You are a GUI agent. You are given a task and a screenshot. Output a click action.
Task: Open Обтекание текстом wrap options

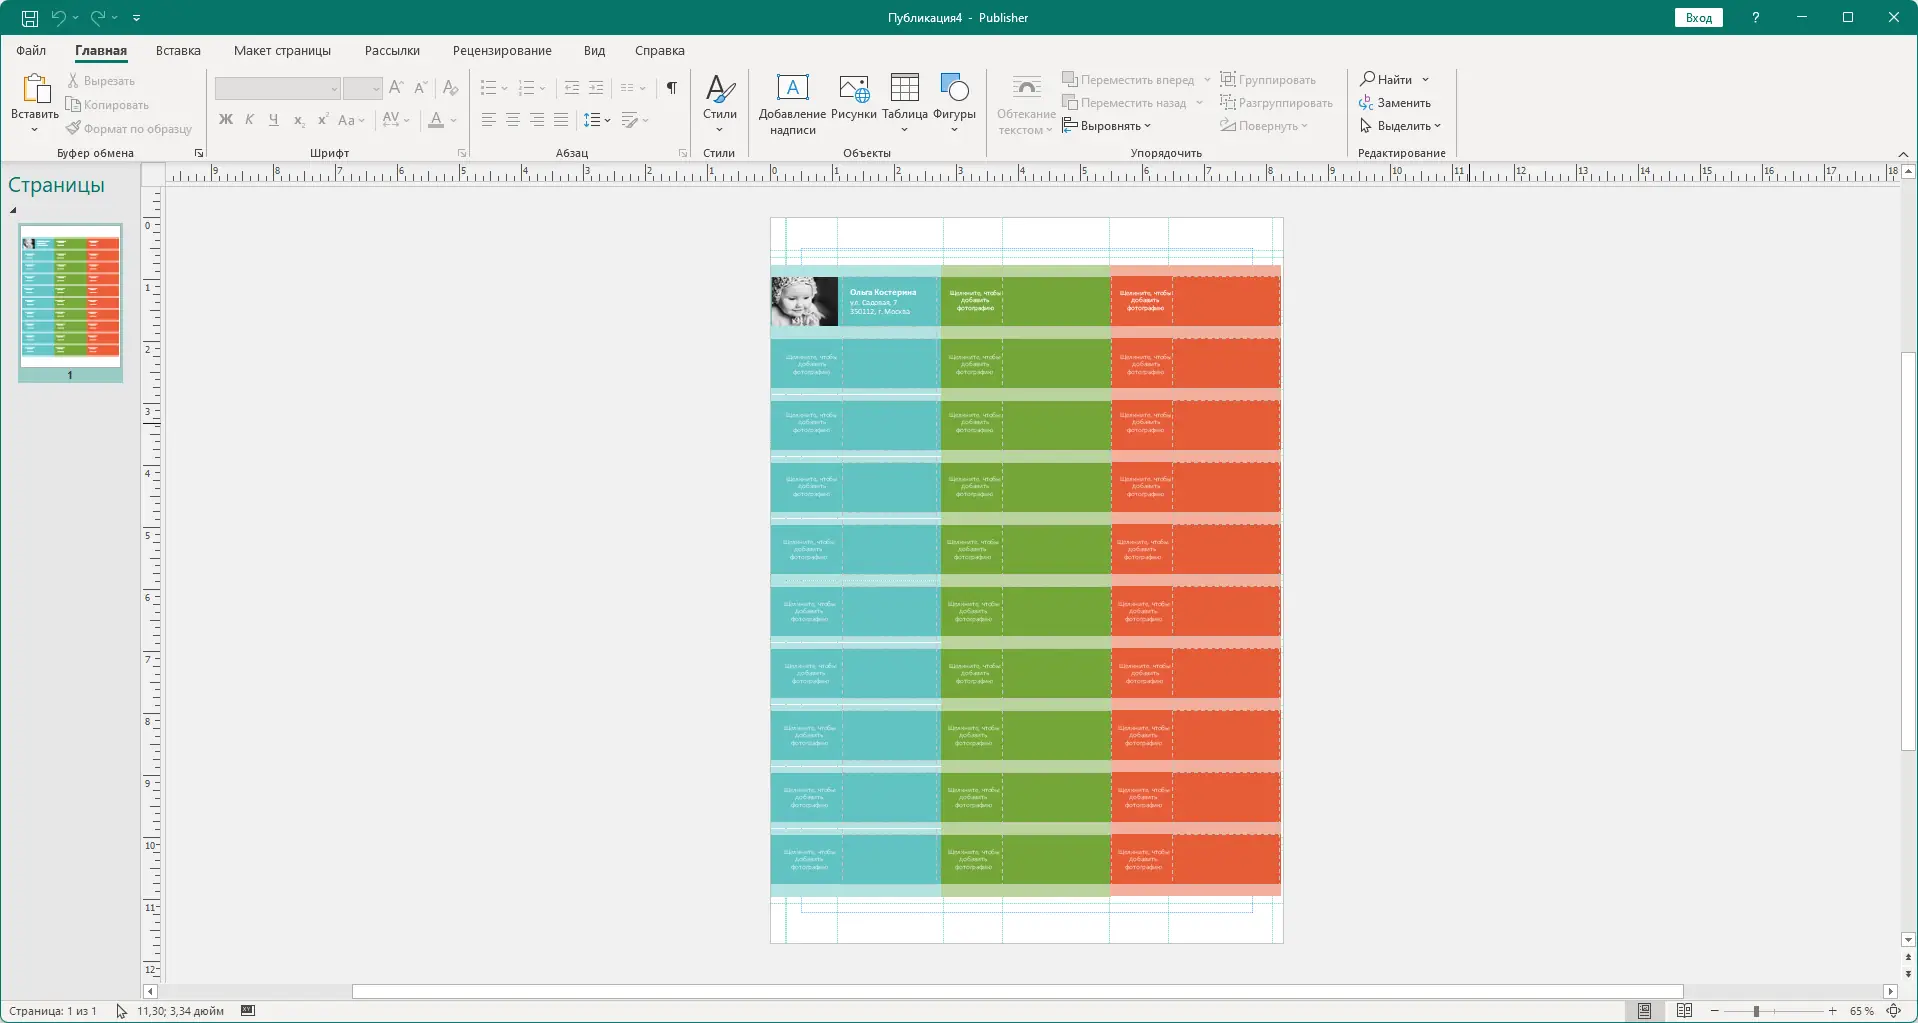click(x=1026, y=104)
